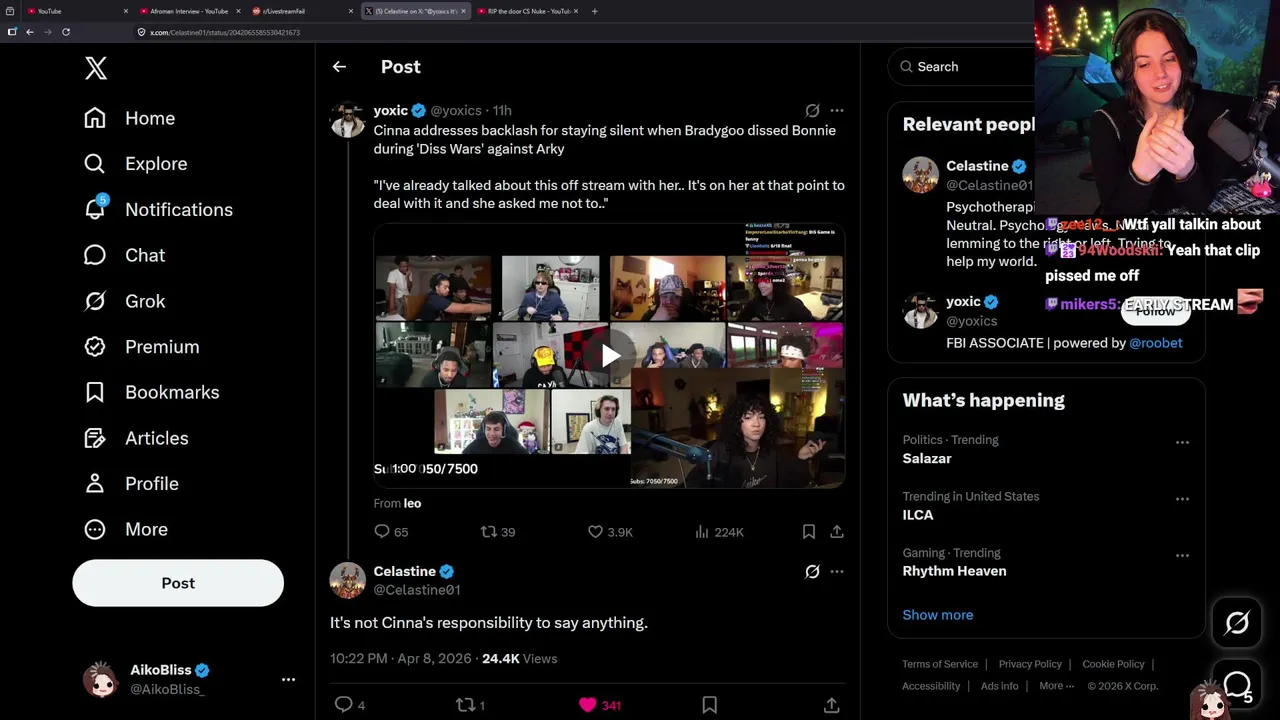Open Grok from the sidebar

click(x=124, y=301)
